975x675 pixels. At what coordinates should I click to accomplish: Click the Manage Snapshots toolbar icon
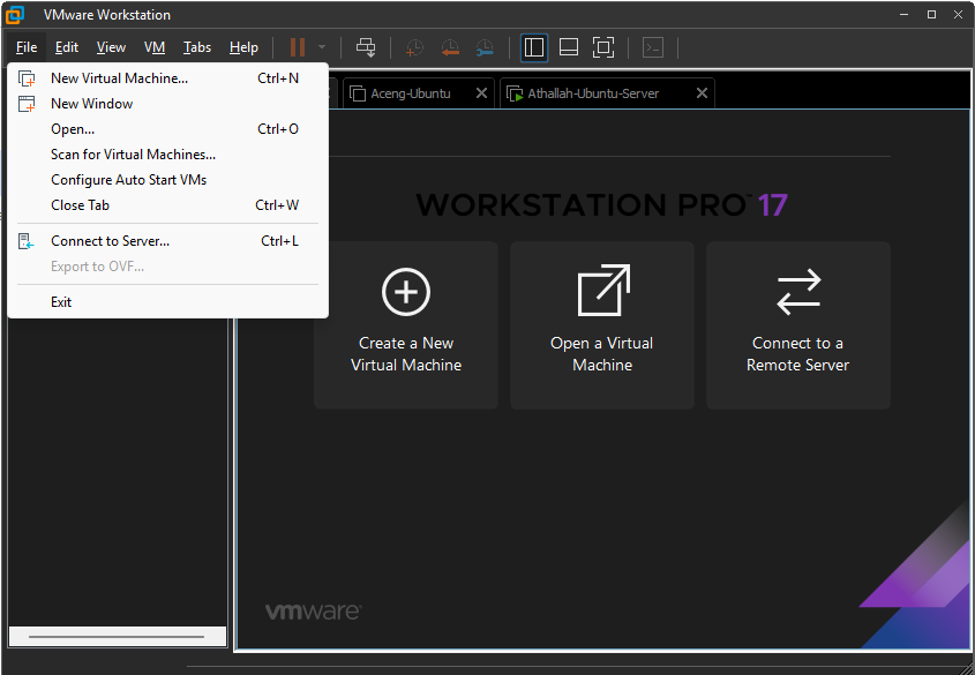pyautogui.click(x=484, y=47)
